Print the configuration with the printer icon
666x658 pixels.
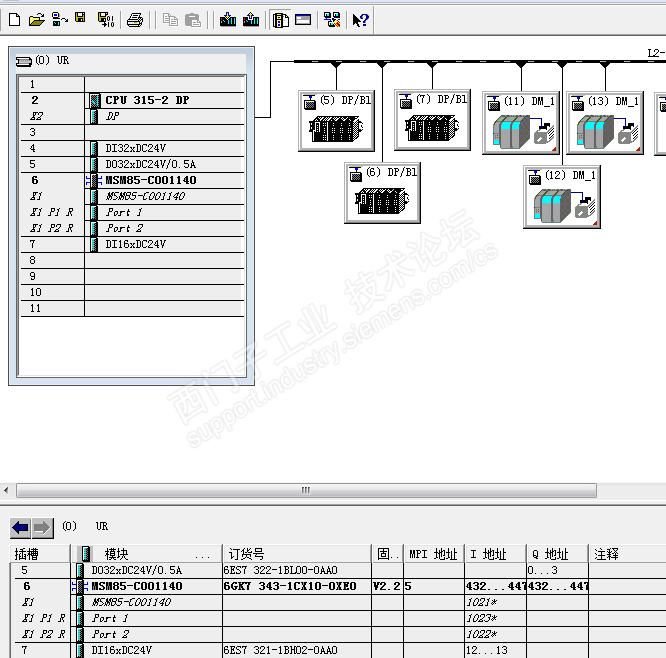pyautogui.click(x=135, y=20)
